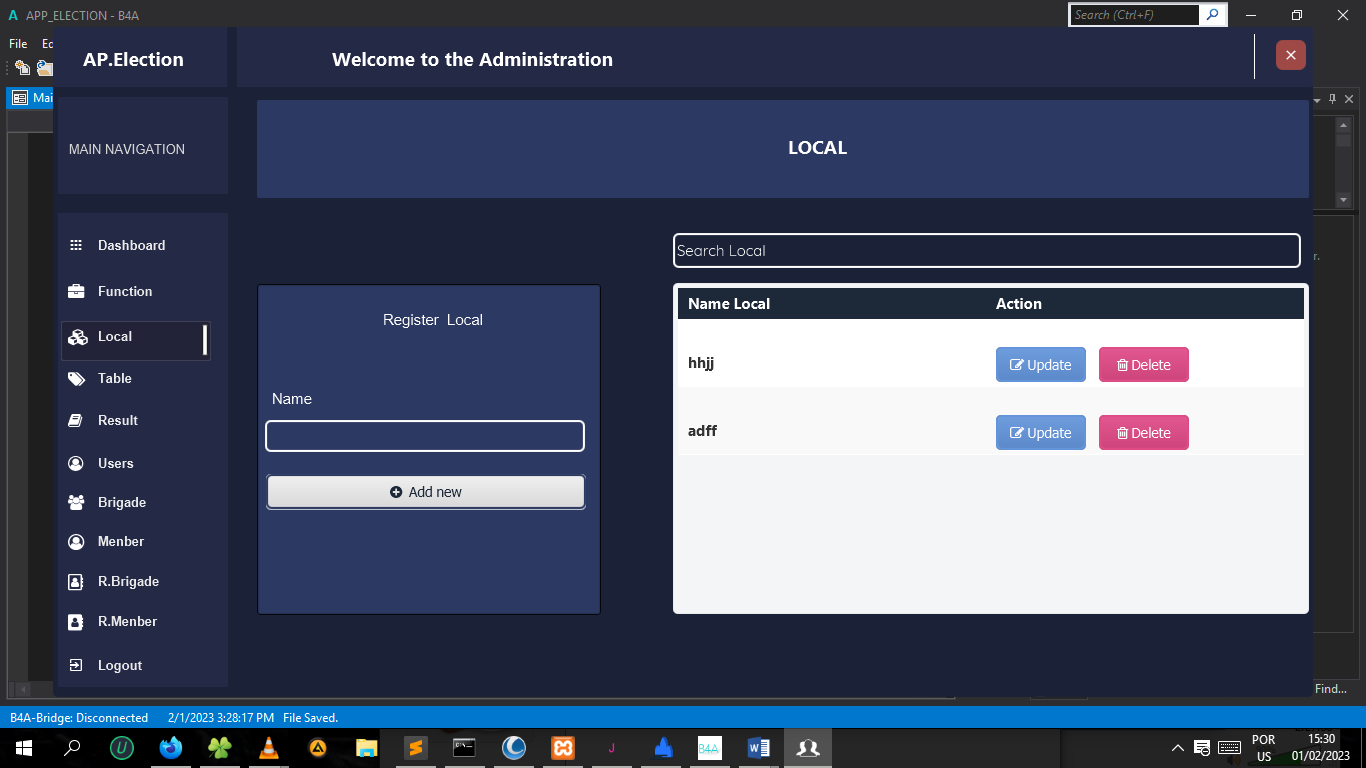Update the adff row
Screen dimensions: 1366x768
(1041, 433)
